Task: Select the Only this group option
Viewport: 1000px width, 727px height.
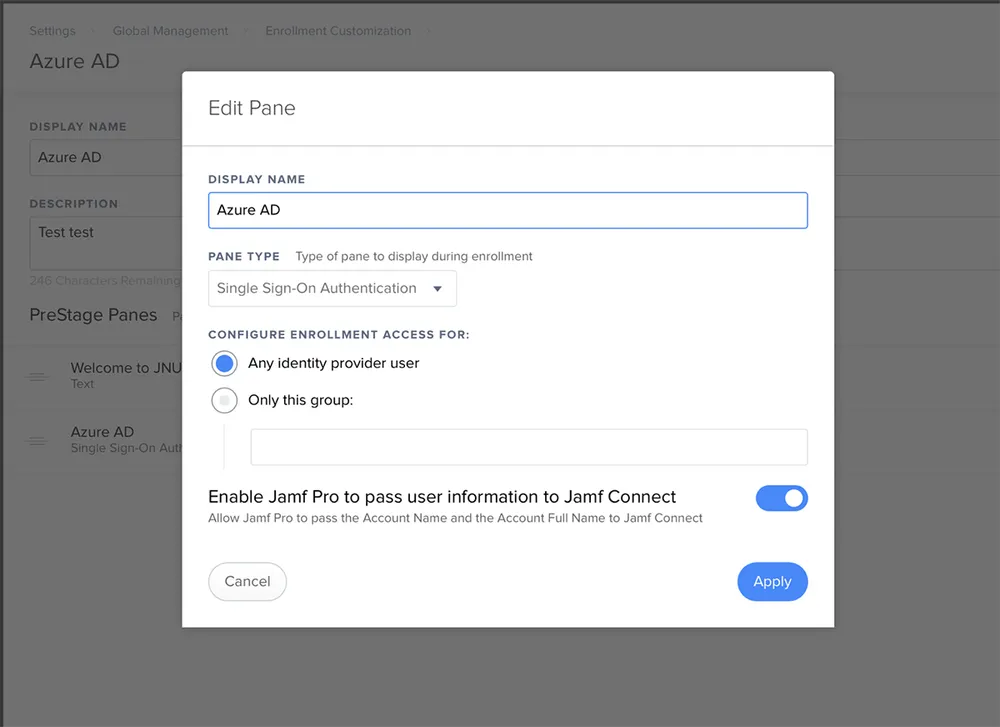Action: [x=224, y=400]
